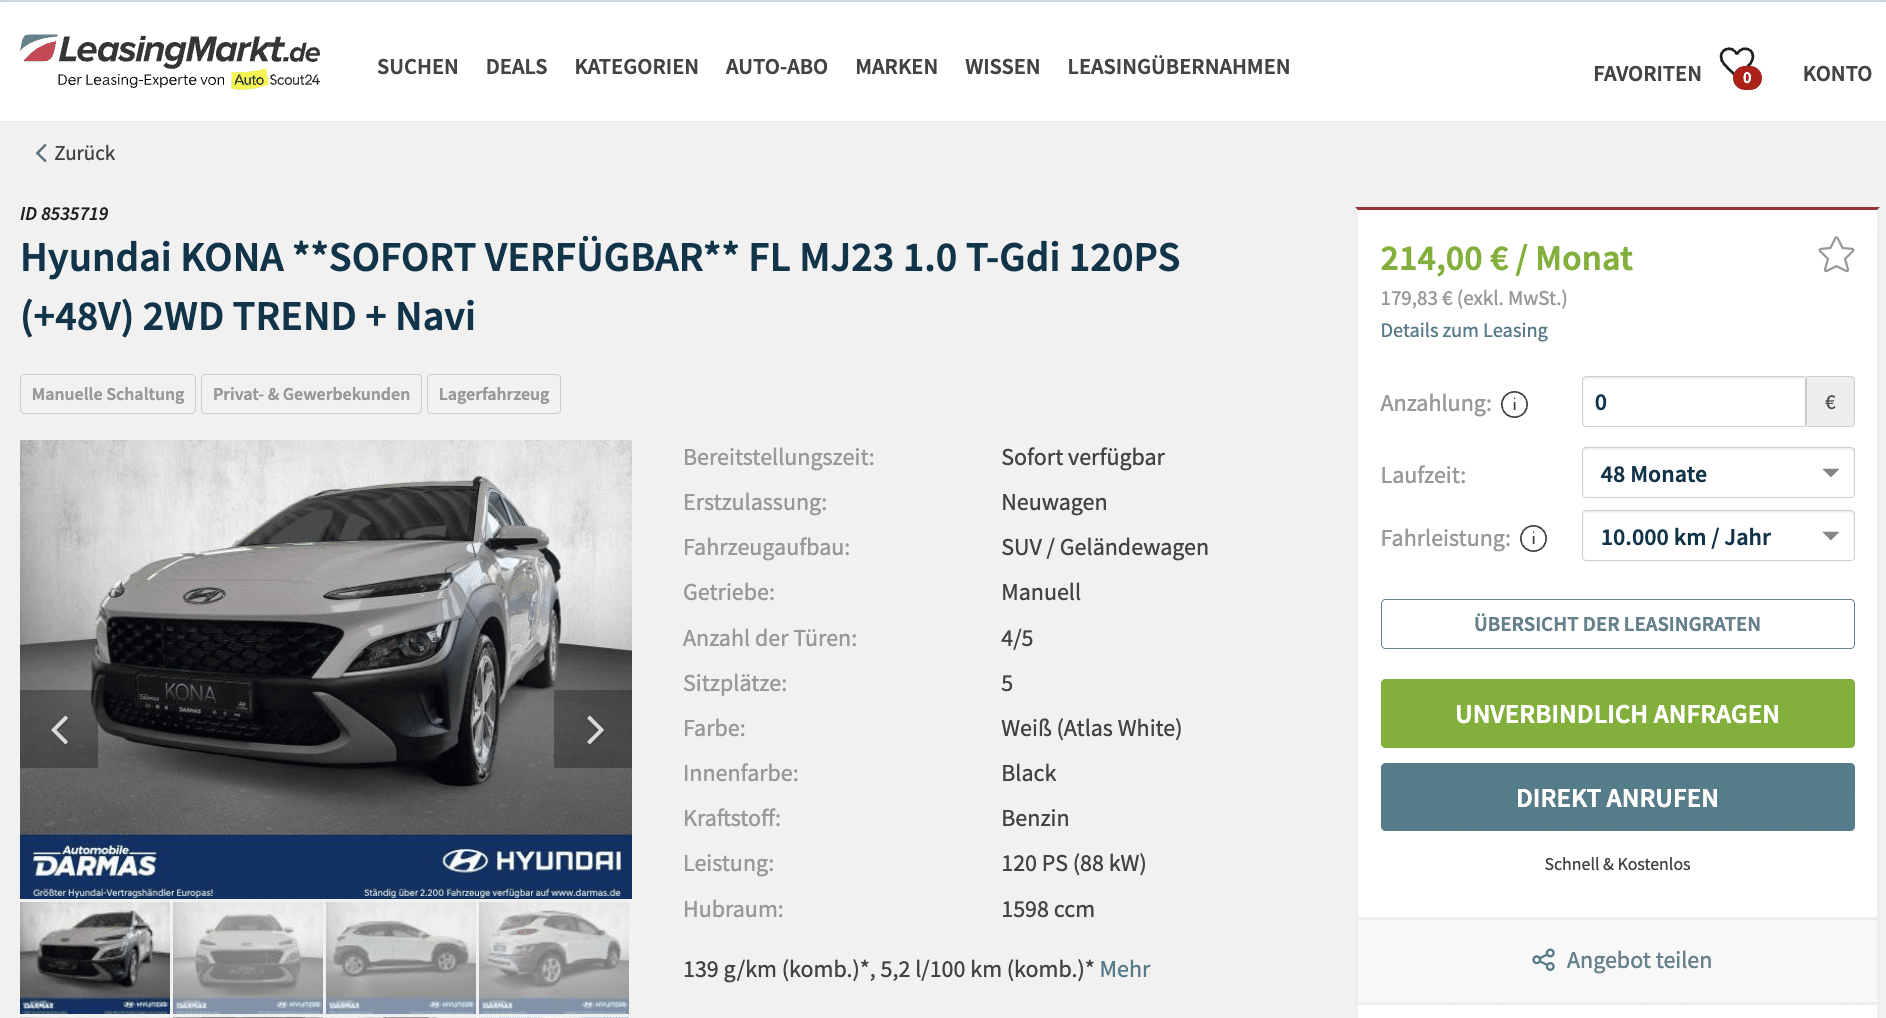Click the 1598 ccm value
This screenshot has height=1018, width=1886.
click(1048, 909)
